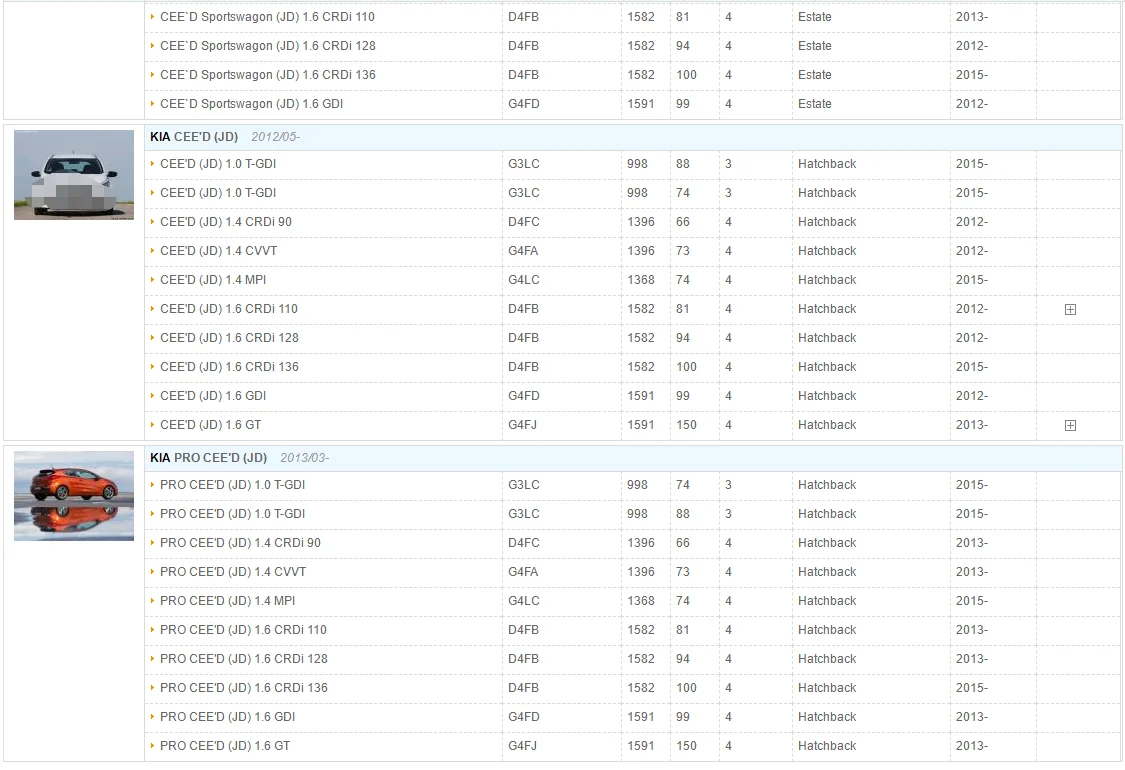
Task: Click engine code D4FC in CEE'D 1.4 CRDi 90 row
Action: [x=524, y=222]
